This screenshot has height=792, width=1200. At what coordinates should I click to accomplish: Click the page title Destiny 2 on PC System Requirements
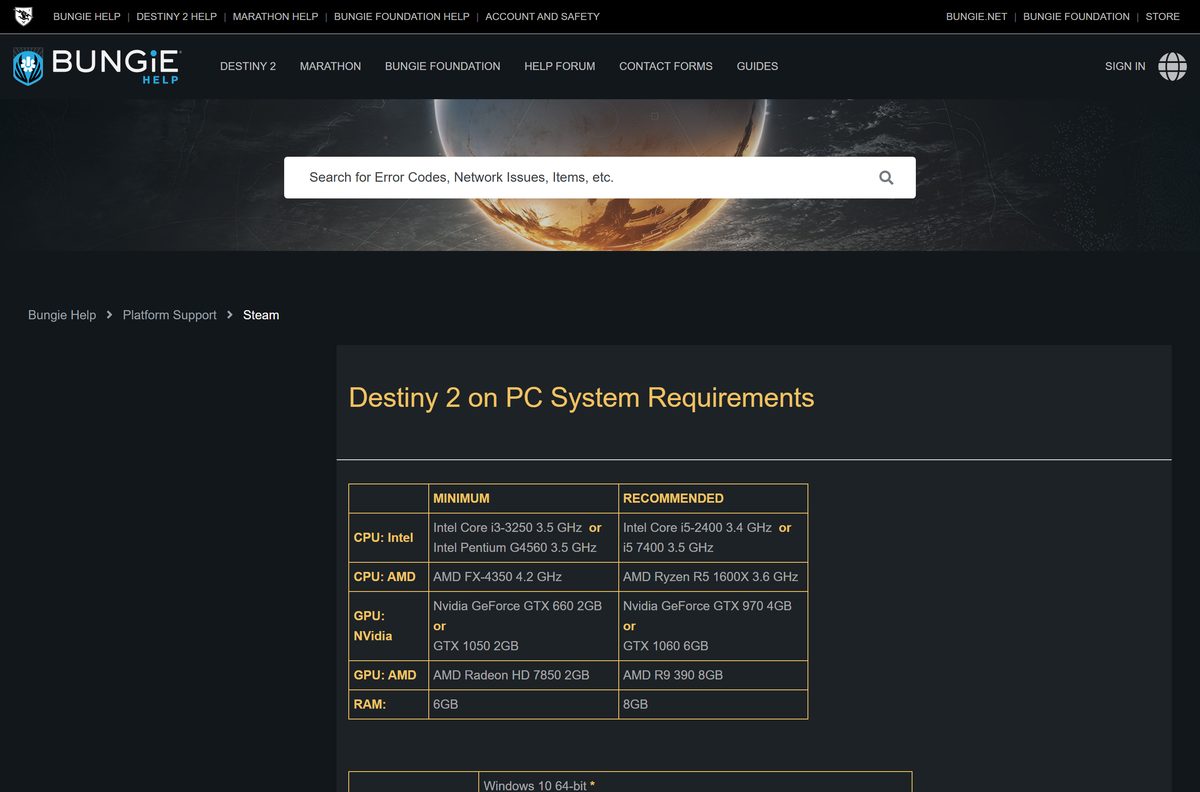click(x=581, y=397)
